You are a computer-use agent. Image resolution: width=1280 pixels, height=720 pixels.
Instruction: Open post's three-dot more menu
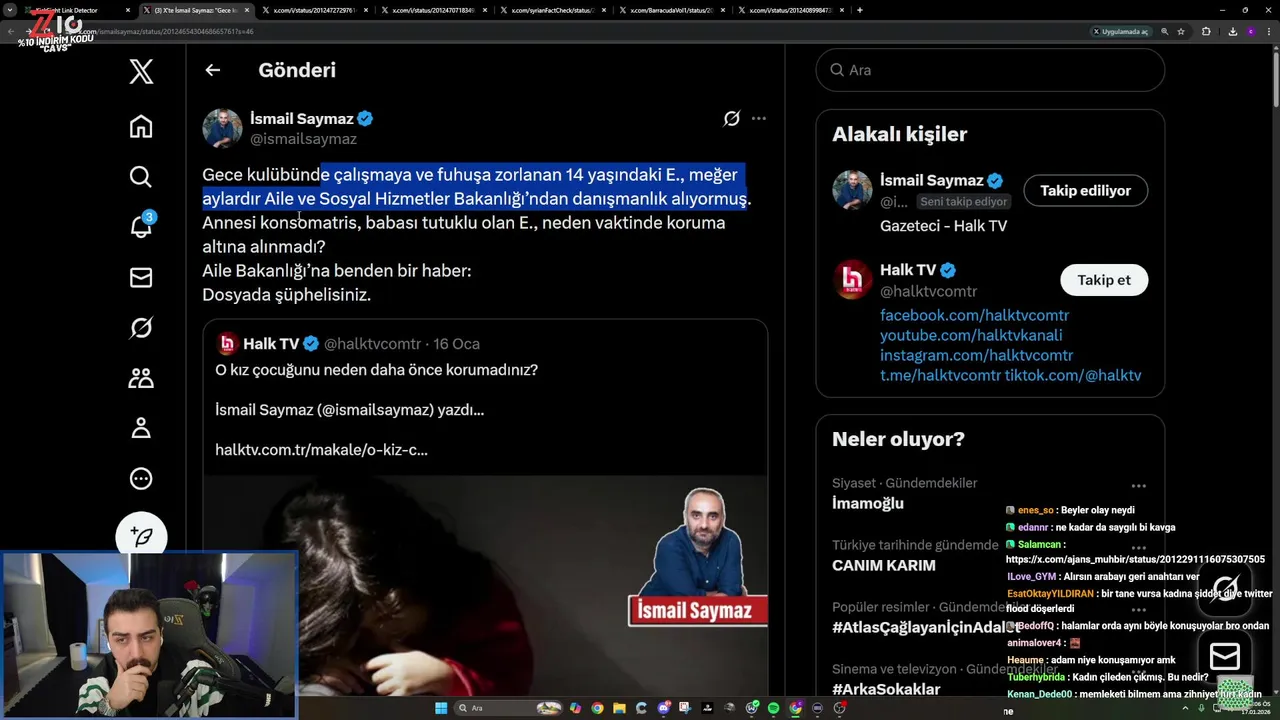pos(759,118)
